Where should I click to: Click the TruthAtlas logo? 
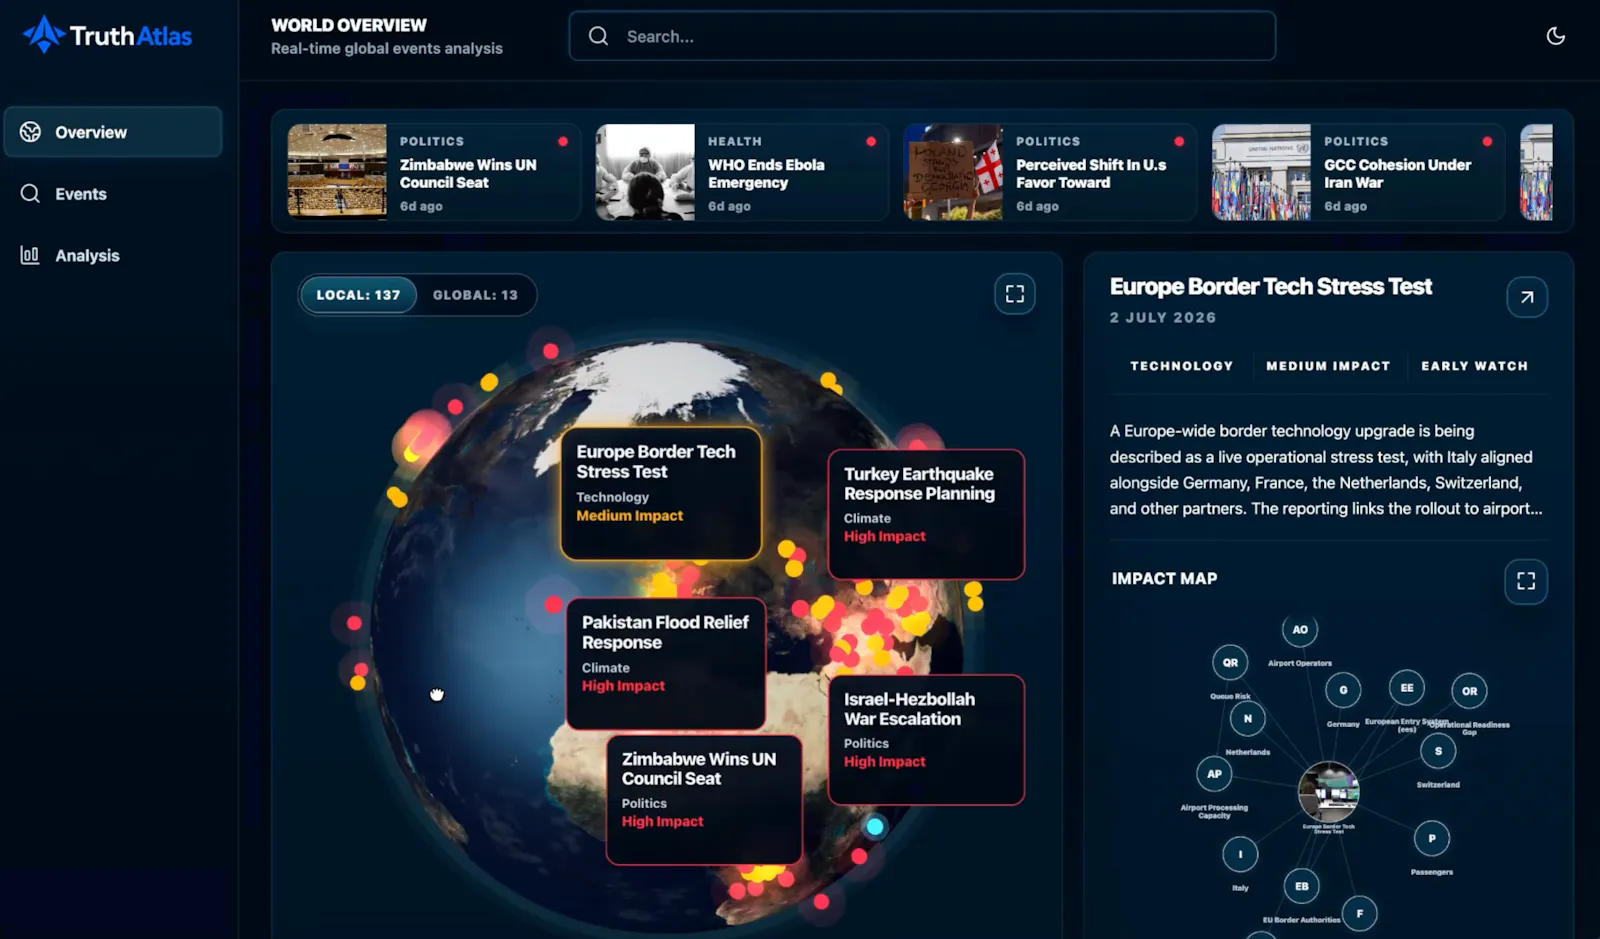[x=107, y=35]
